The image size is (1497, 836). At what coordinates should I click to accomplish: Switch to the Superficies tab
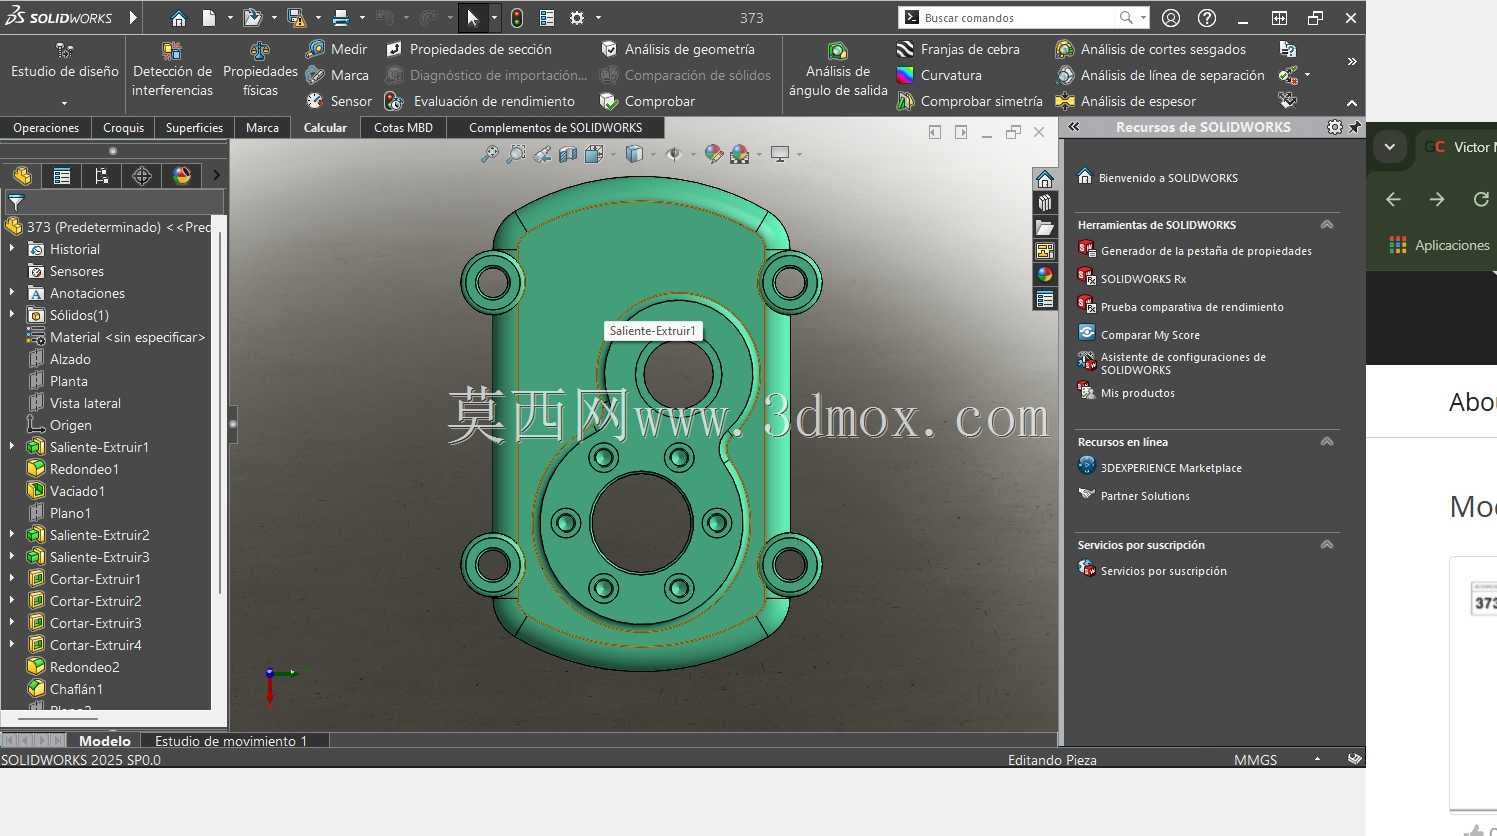coord(194,128)
